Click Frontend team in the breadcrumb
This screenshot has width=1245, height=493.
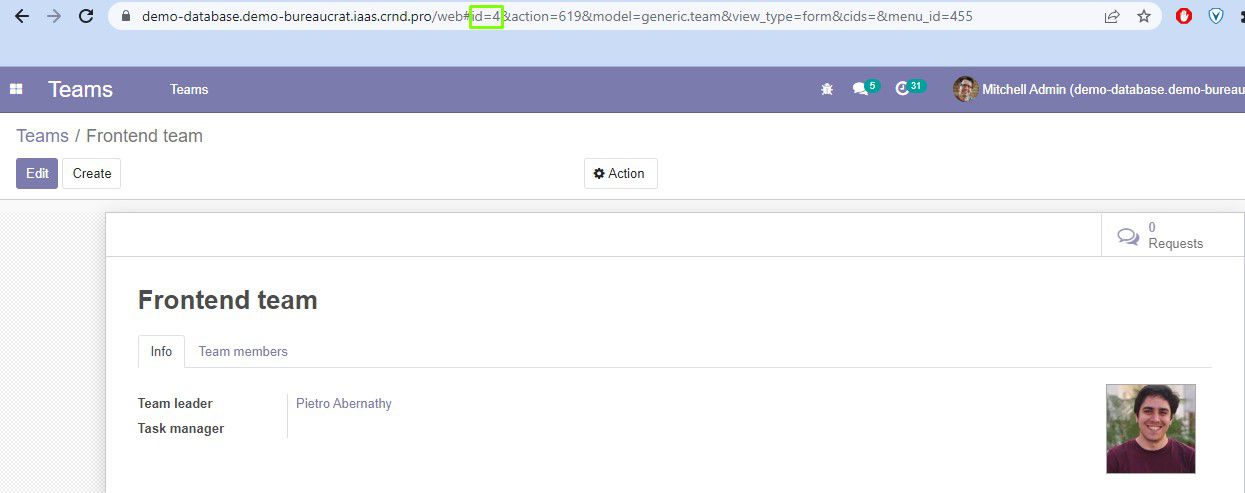(x=144, y=136)
